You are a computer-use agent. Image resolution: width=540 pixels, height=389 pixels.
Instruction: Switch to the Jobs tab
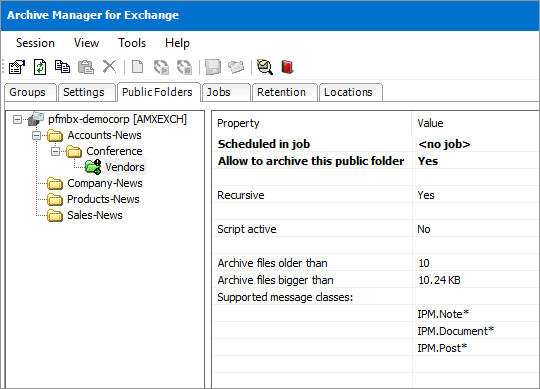(x=219, y=92)
